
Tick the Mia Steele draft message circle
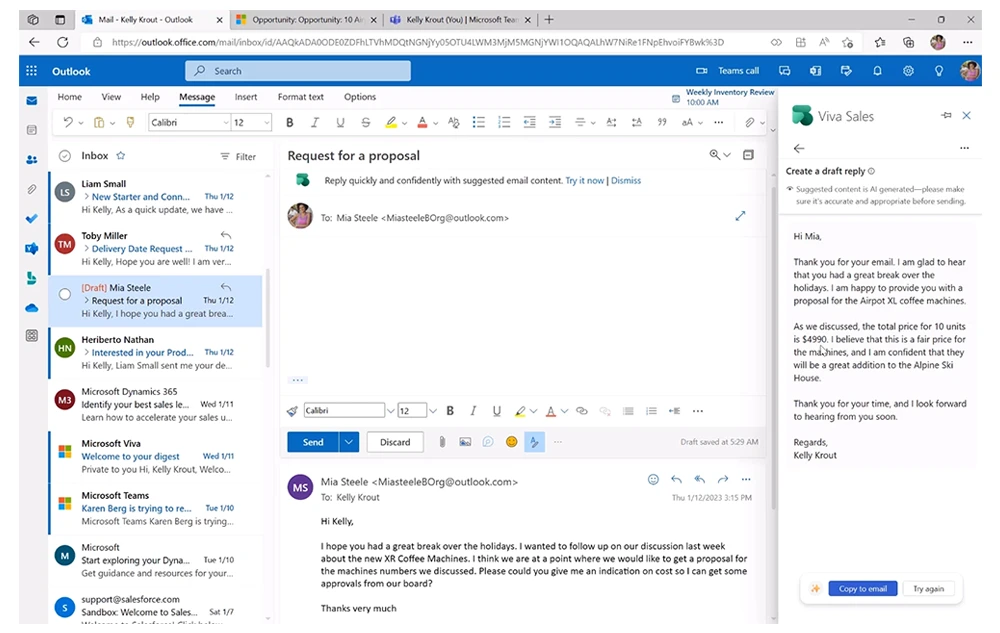[x=64, y=295]
